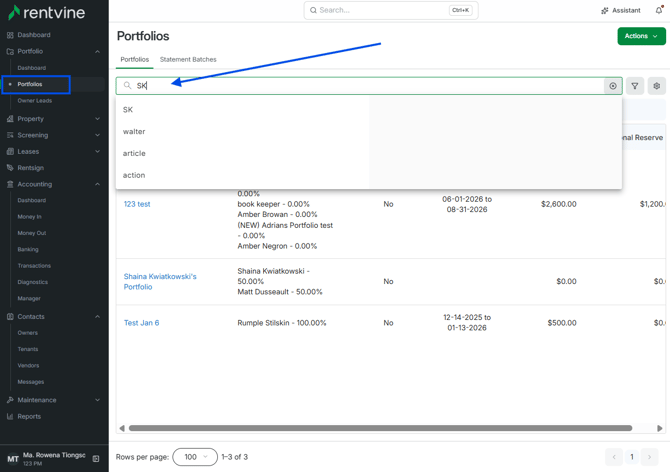
Task: Click the Leases sidebar icon
Action: 10,152
